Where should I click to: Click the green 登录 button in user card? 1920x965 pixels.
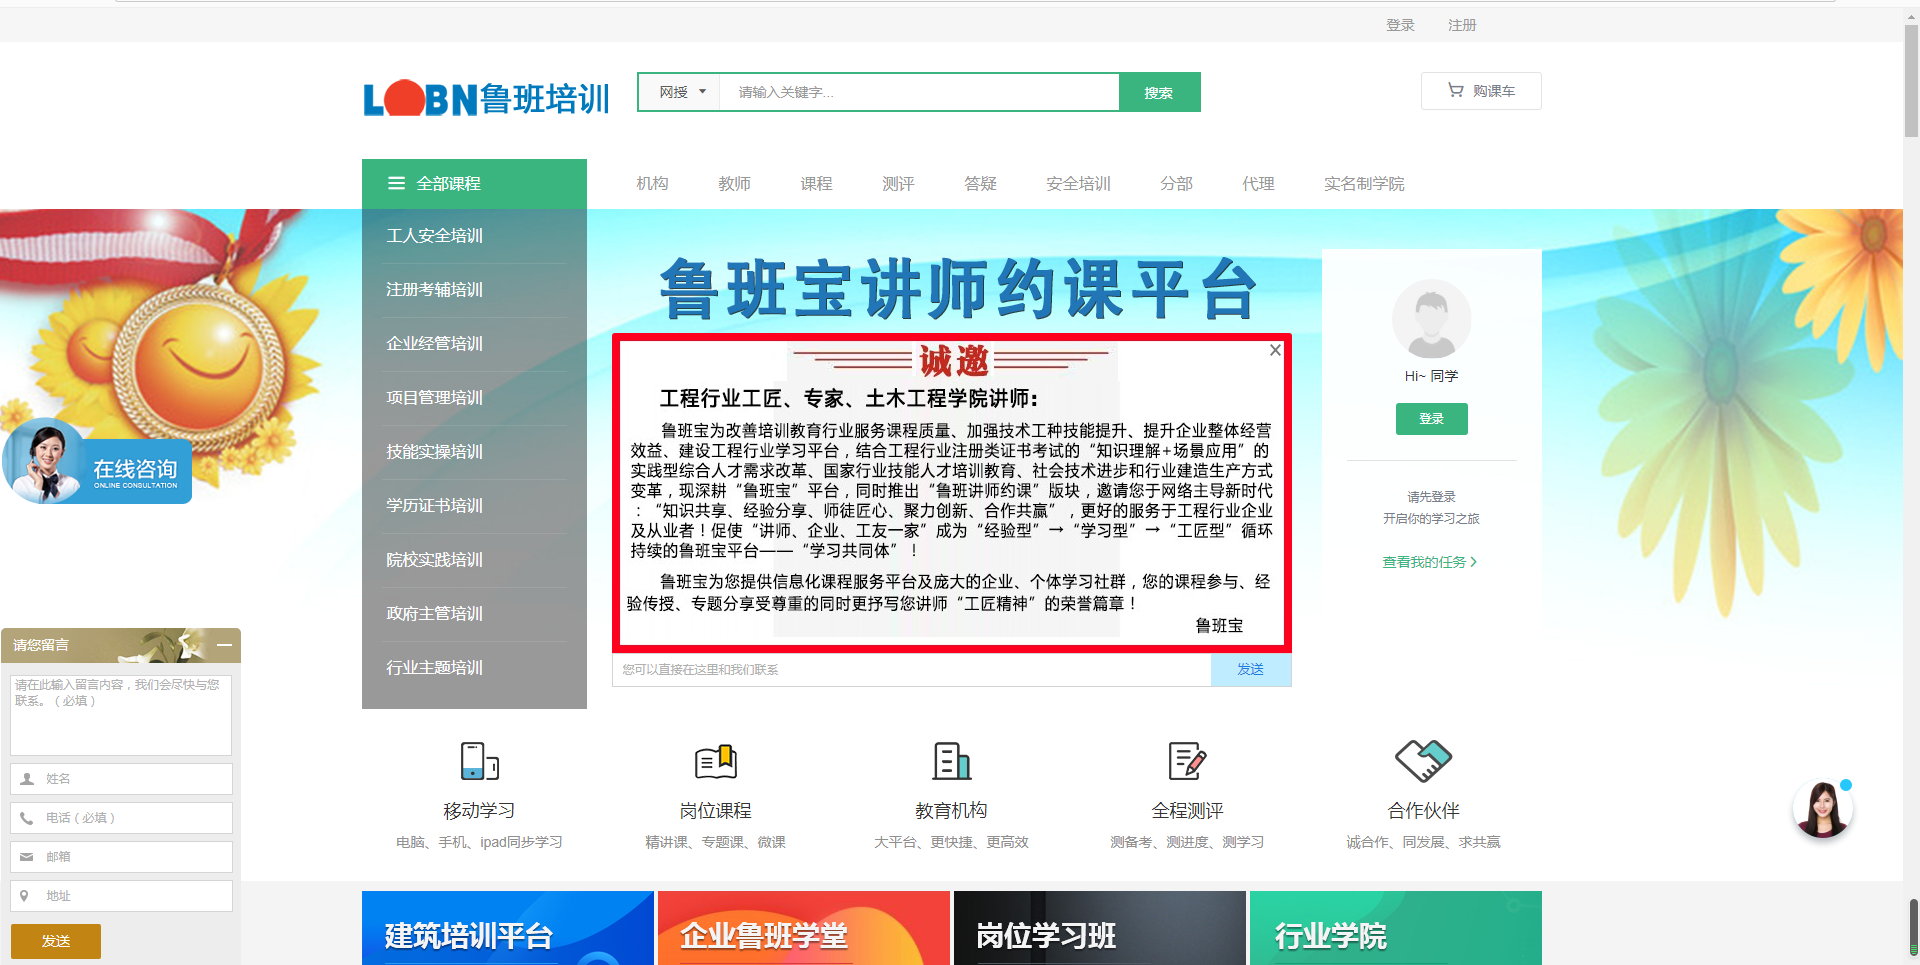click(x=1431, y=419)
